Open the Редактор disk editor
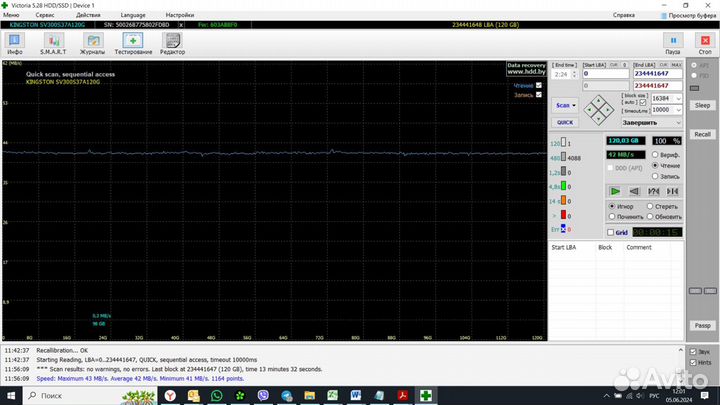 click(173, 44)
